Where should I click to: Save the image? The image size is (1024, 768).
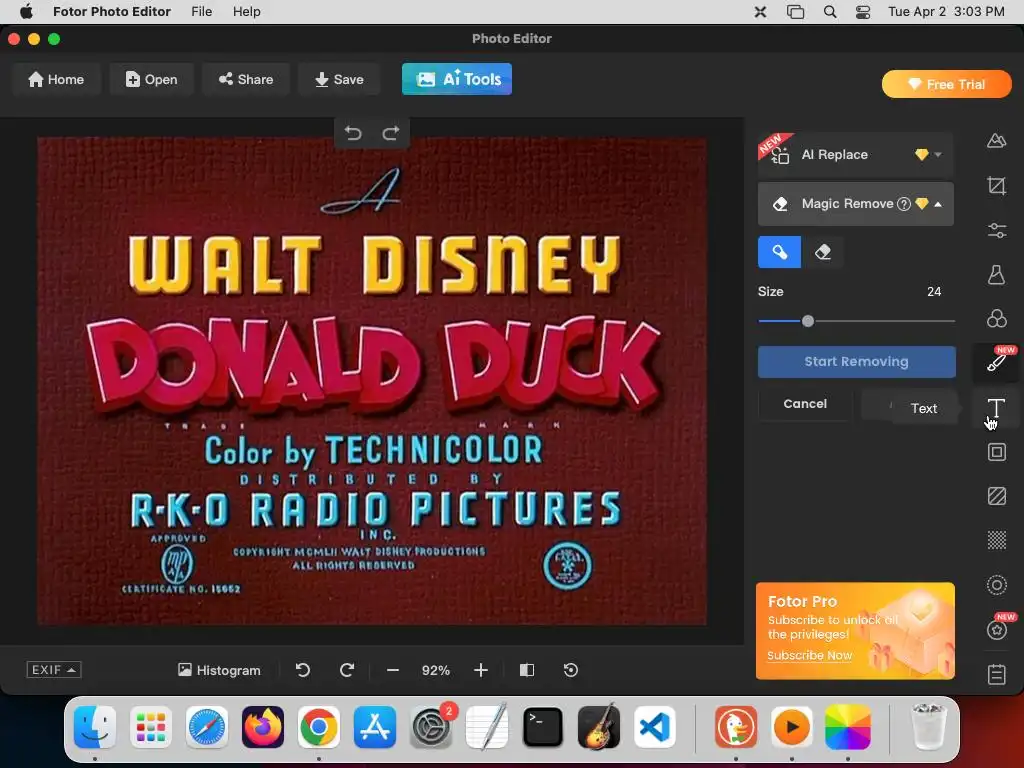[339, 79]
